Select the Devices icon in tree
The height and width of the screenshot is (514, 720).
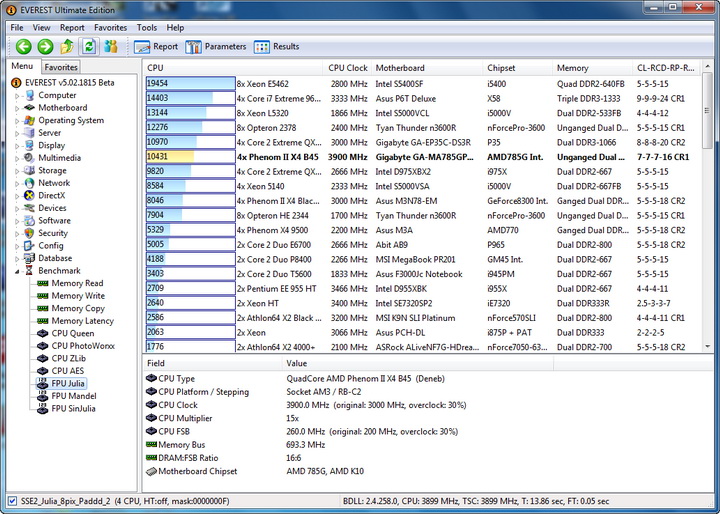29,208
